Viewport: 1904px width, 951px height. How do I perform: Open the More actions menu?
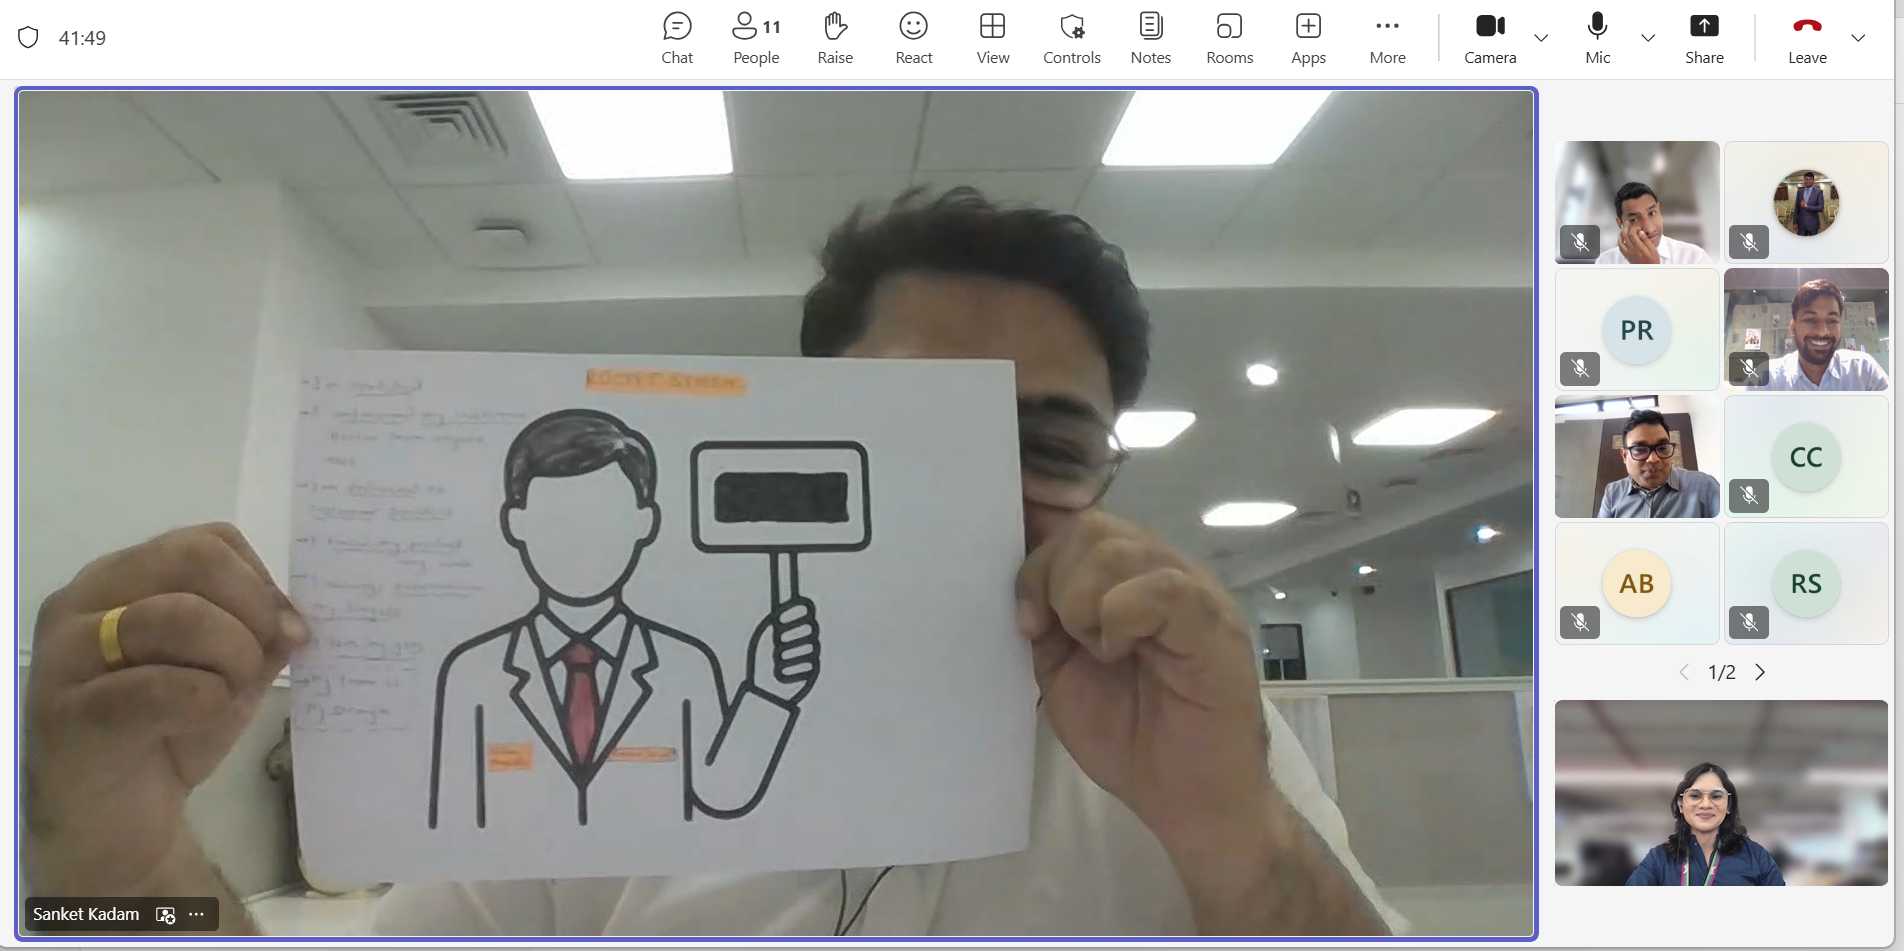1388,38
